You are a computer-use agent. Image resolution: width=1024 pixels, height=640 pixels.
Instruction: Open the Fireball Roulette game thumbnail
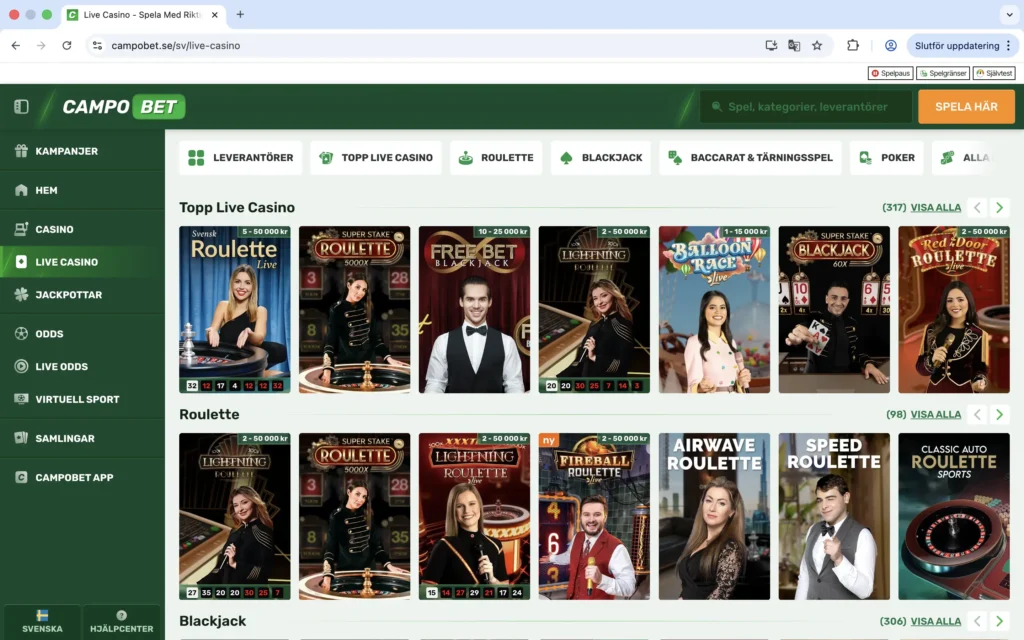pos(594,516)
